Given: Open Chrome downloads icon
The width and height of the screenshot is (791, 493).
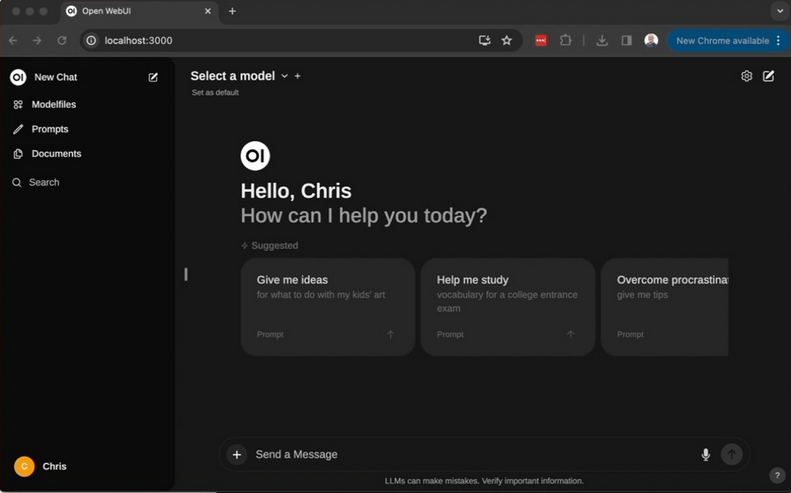Looking at the screenshot, I should pos(602,40).
